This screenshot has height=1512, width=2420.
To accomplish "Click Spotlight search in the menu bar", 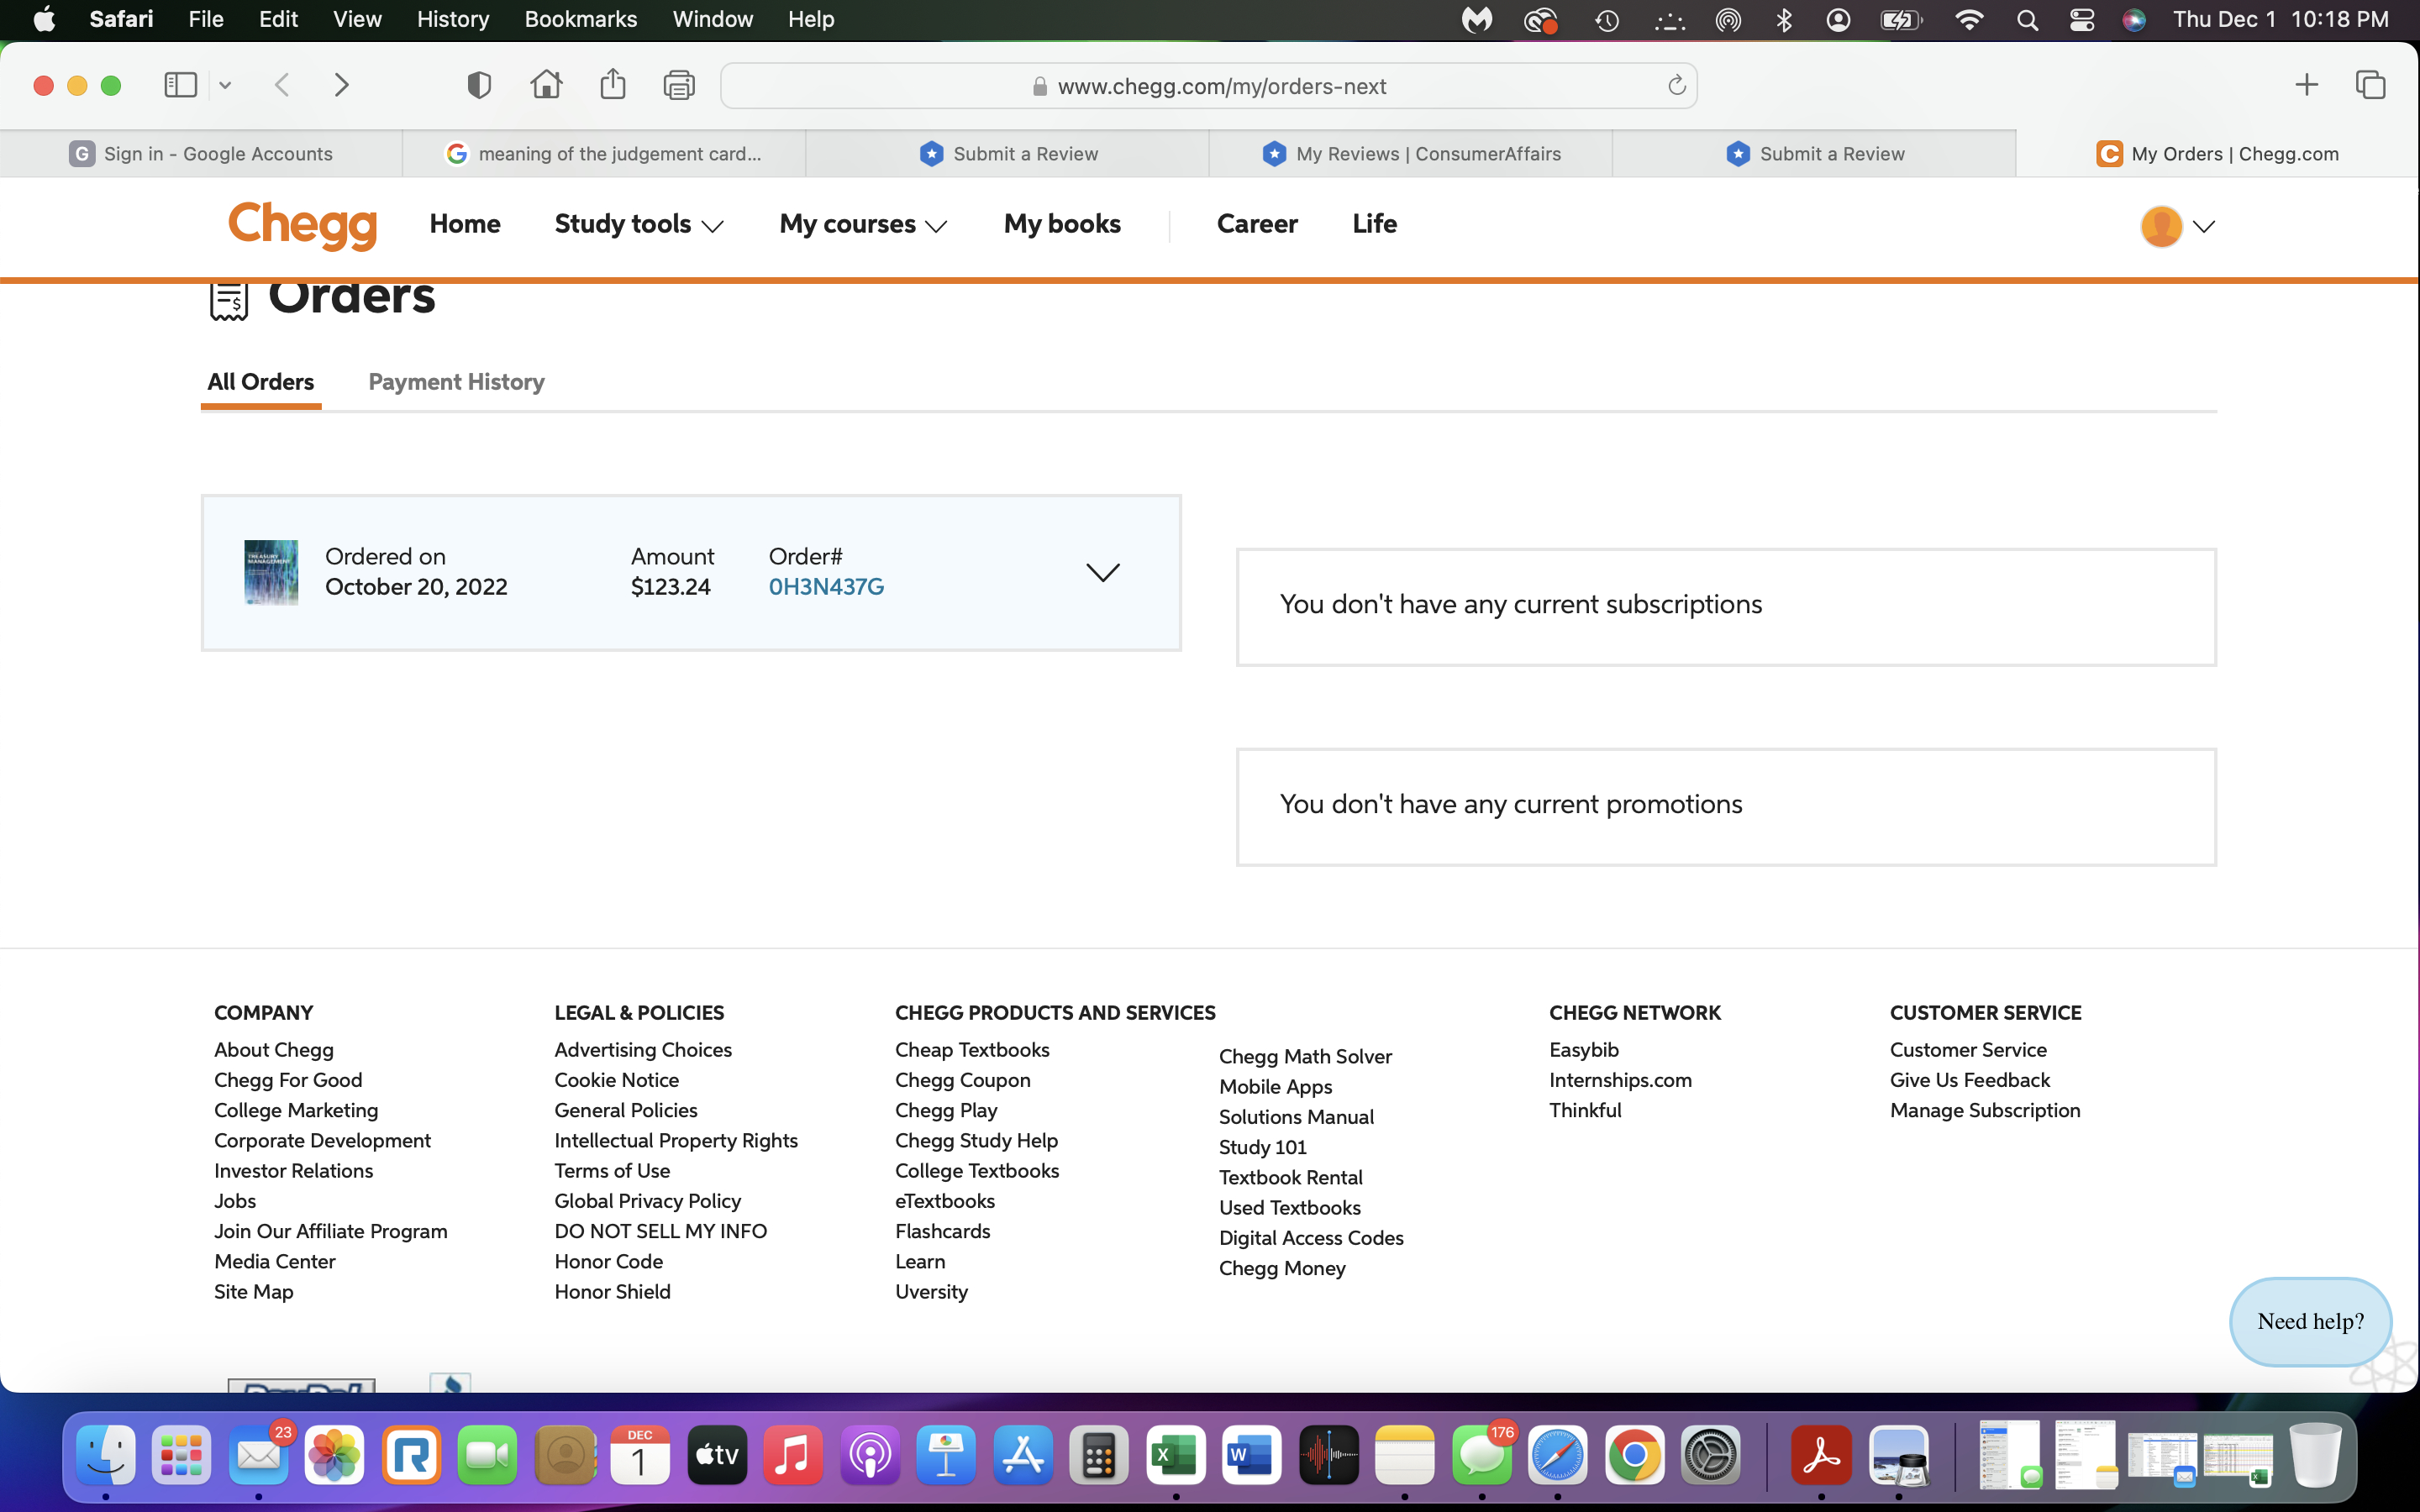I will pos(2027,19).
